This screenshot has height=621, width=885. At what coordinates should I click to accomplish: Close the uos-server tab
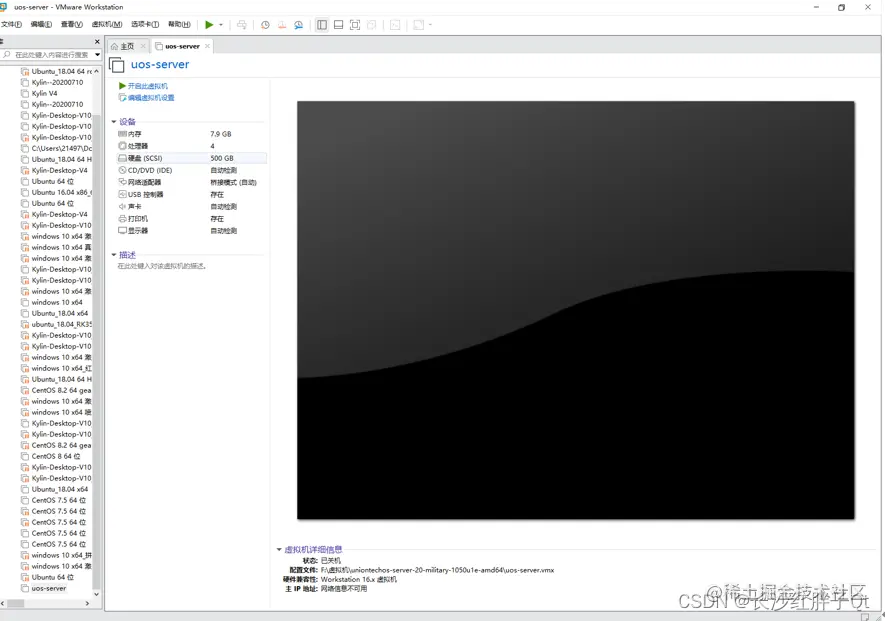click(207, 46)
